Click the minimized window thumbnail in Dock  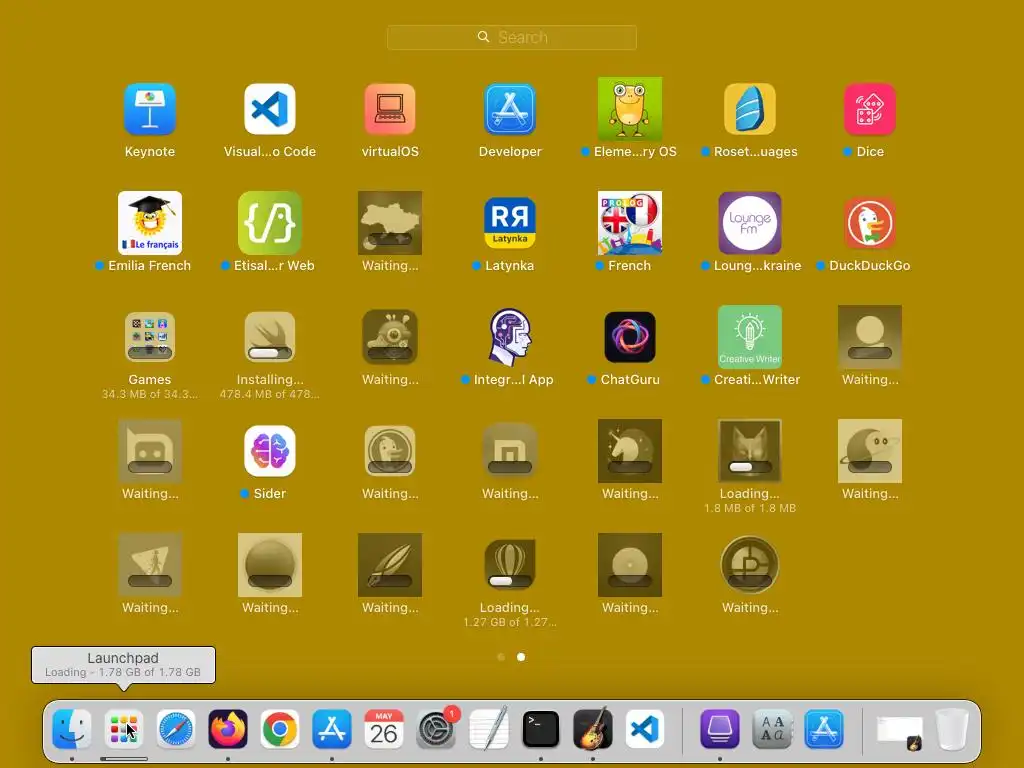click(899, 731)
